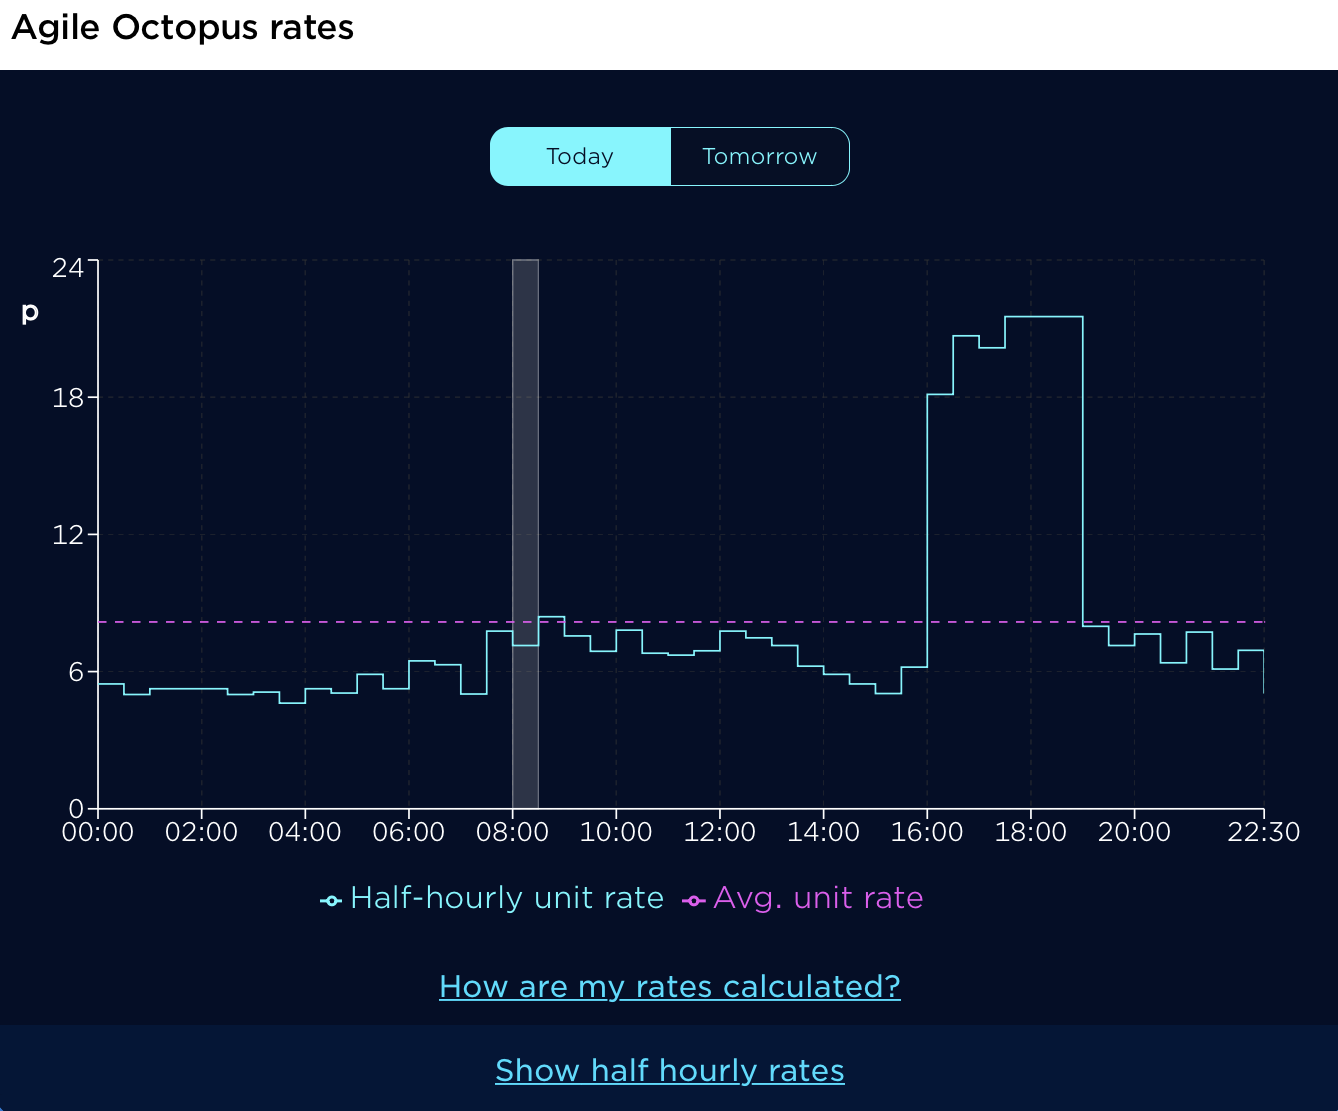Image resolution: width=1338 pixels, height=1111 pixels.
Task: Select the highlighted 08:00 bar on the chart
Action: coord(524,530)
